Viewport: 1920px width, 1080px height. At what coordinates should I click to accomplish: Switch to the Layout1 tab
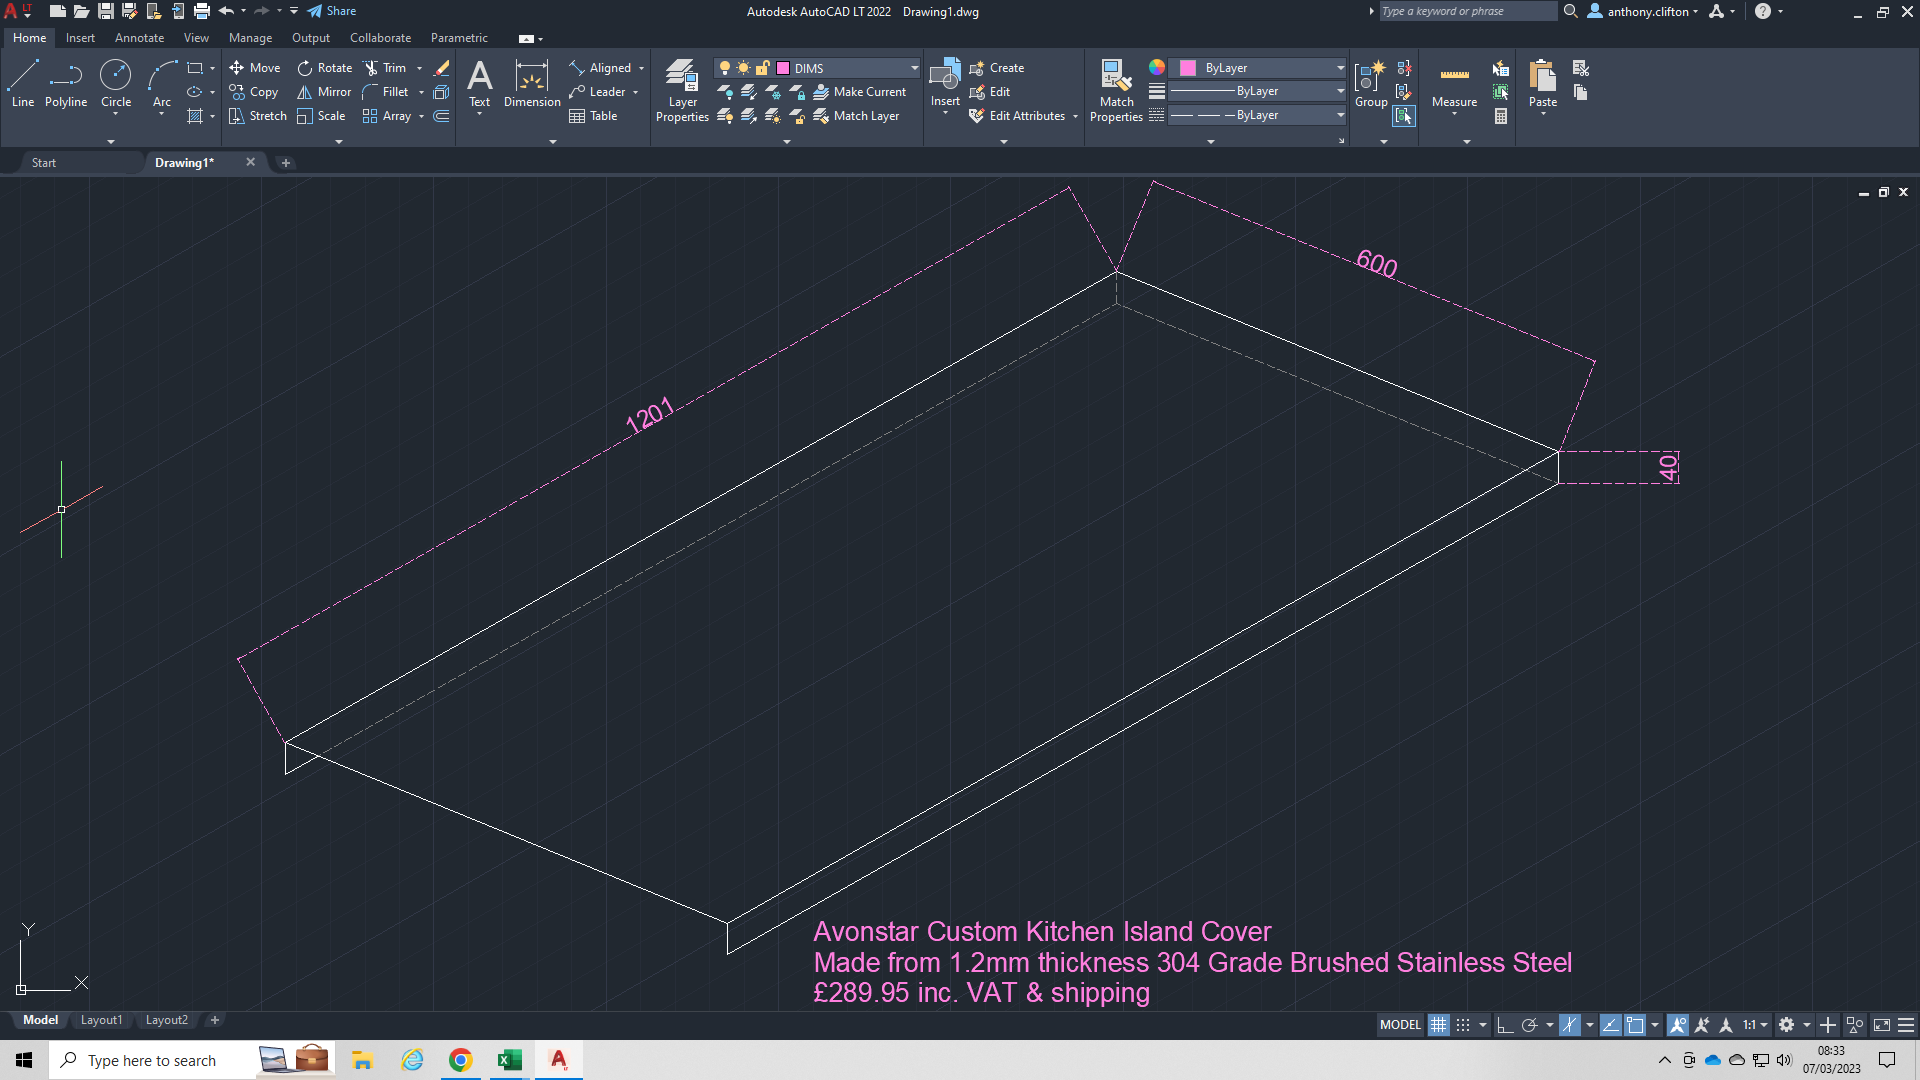point(101,1020)
